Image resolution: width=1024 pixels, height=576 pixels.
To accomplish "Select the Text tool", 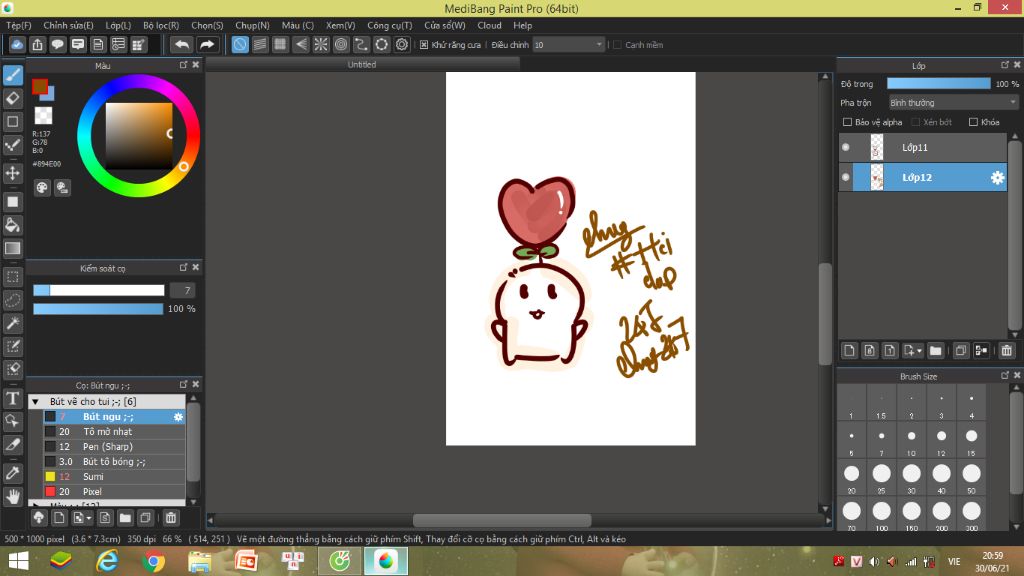I will (x=13, y=398).
